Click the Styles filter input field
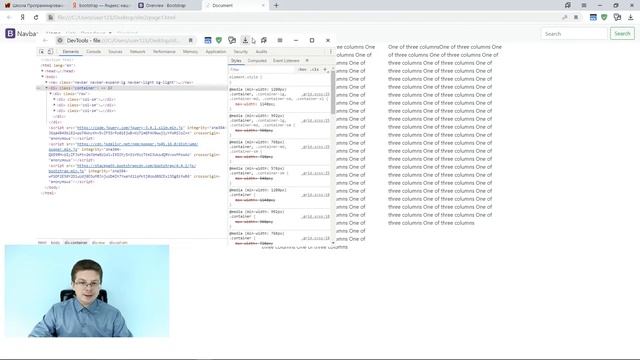Screen dimensions: 640x360 coord(262,69)
